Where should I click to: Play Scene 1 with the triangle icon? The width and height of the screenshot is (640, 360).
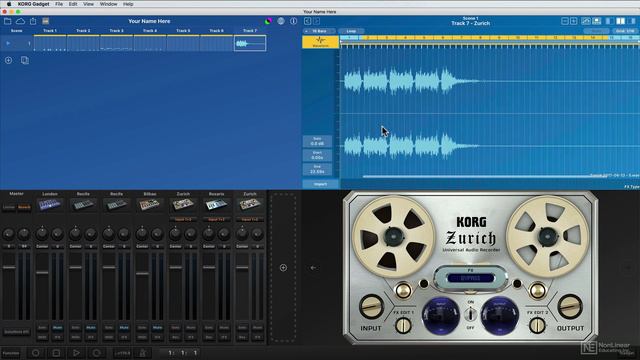pos(8,43)
